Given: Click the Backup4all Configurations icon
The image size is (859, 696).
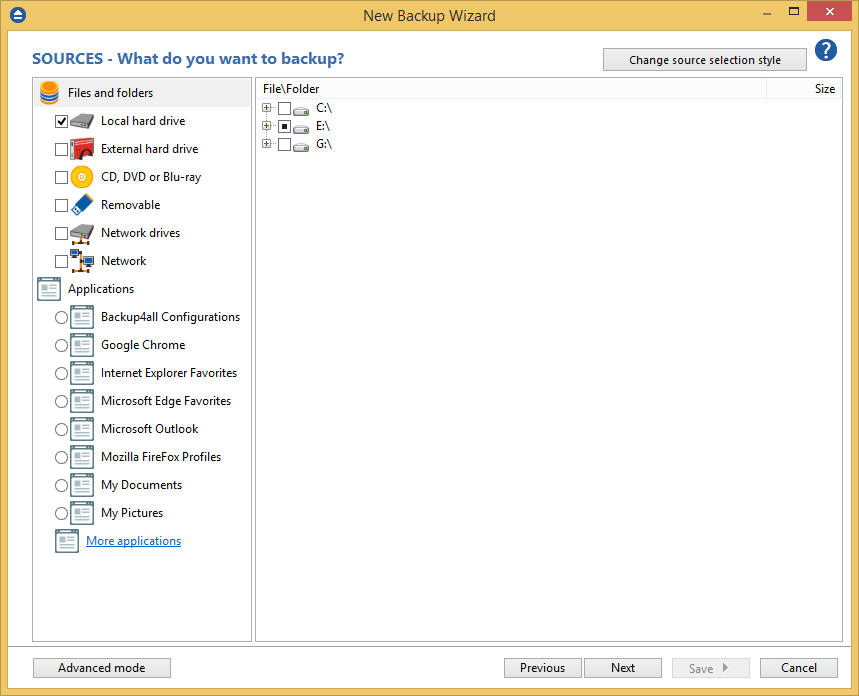Looking at the screenshot, I should [82, 317].
